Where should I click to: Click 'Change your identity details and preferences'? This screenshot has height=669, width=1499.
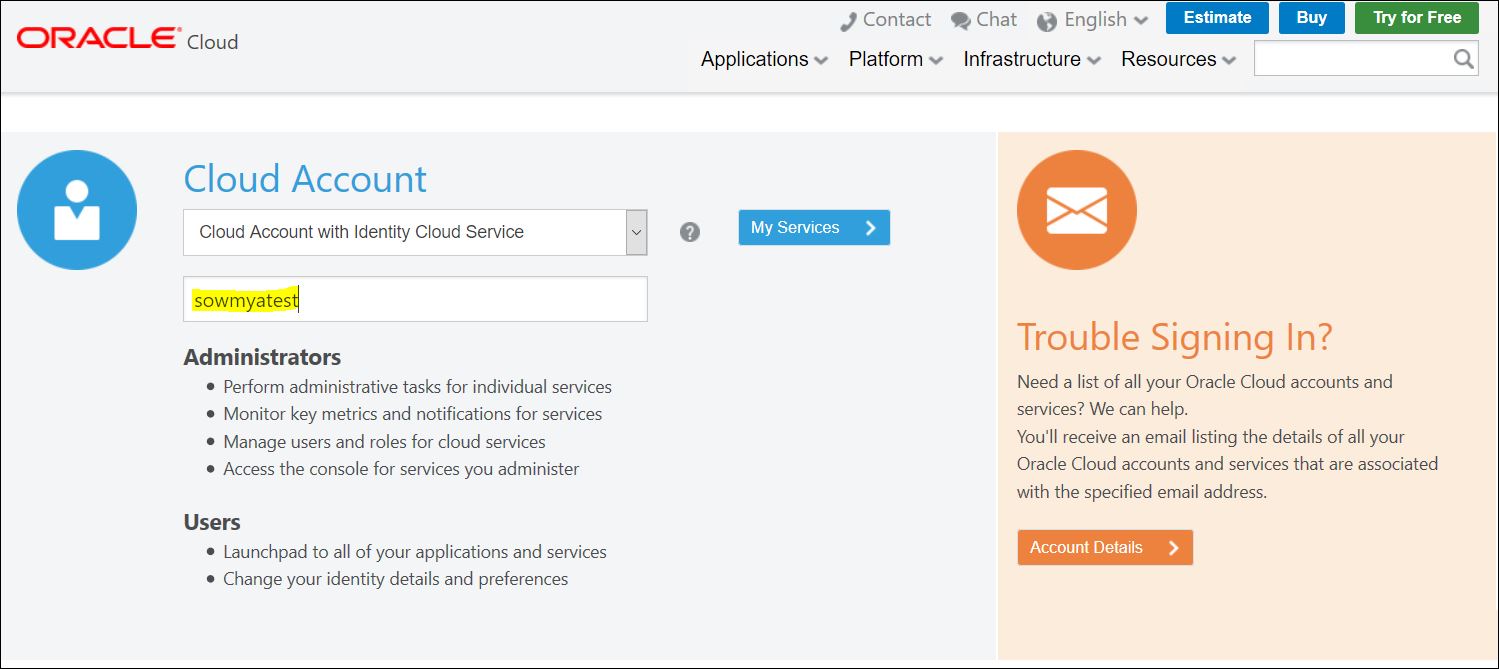click(395, 579)
